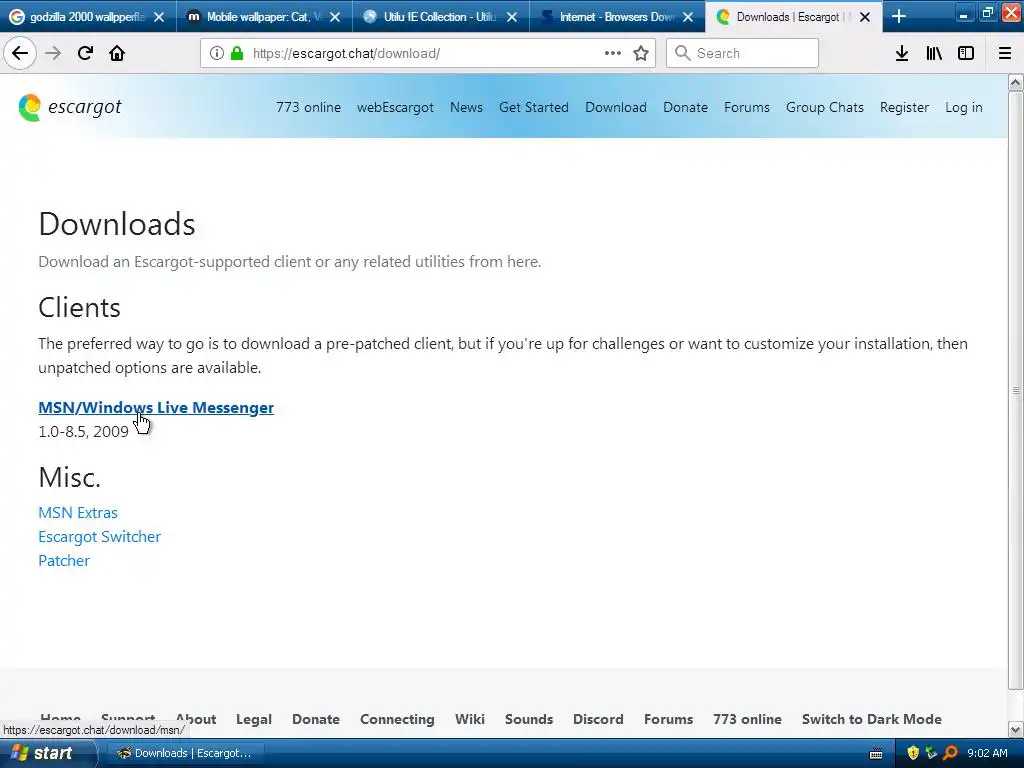This screenshot has width=1024, height=768.
Task: Open the Patcher link
Action: (x=64, y=560)
